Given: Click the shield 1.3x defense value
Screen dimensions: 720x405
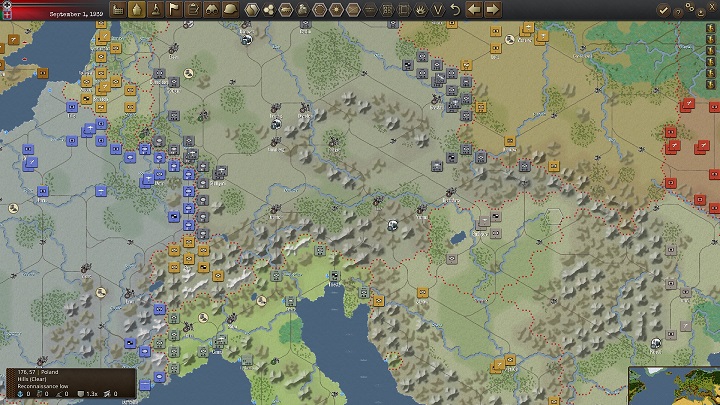Looking at the screenshot, I should click(x=88, y=394).
